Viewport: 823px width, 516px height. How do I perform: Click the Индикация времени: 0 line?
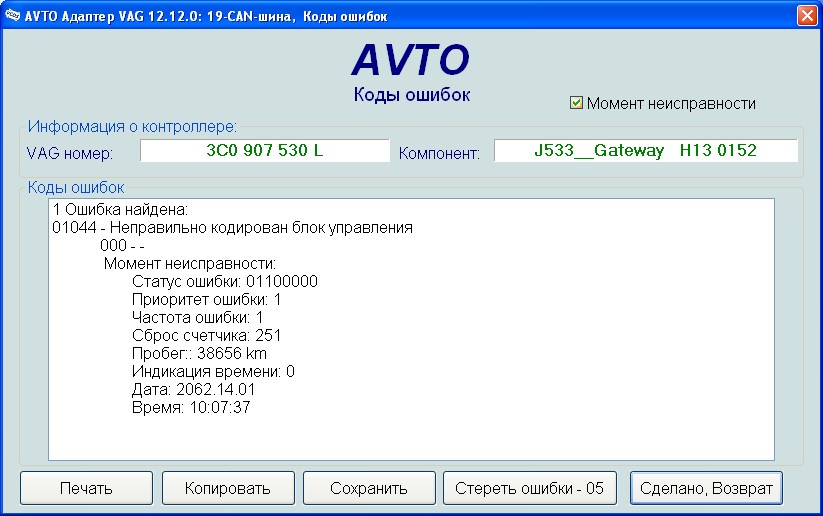click(x=213, y=372)
